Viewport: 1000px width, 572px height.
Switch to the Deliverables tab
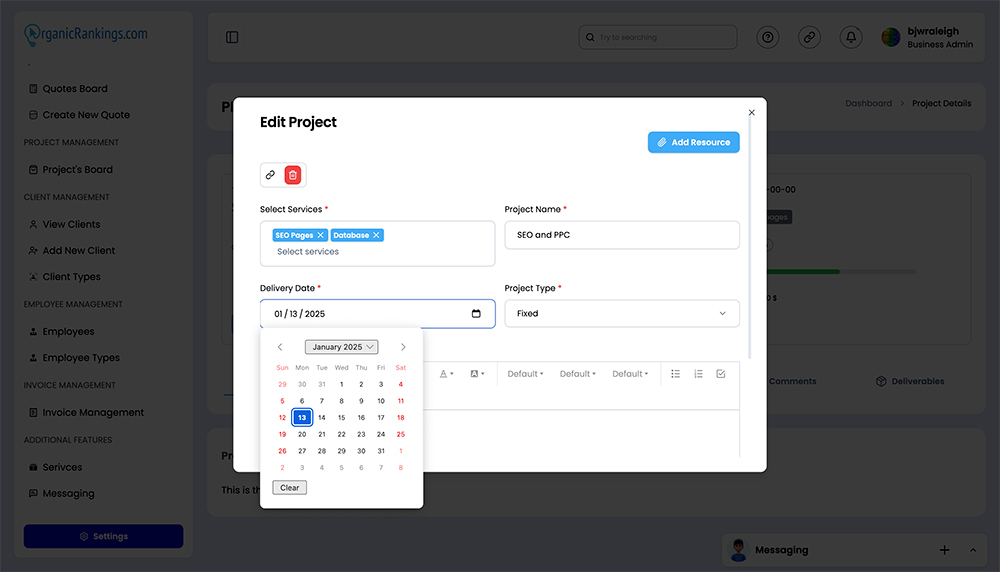[x=910, y=381]
